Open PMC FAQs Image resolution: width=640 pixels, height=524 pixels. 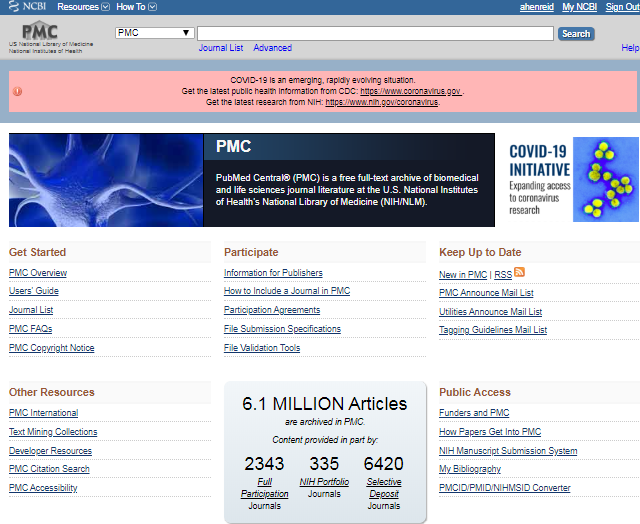[x=31, y=329]
